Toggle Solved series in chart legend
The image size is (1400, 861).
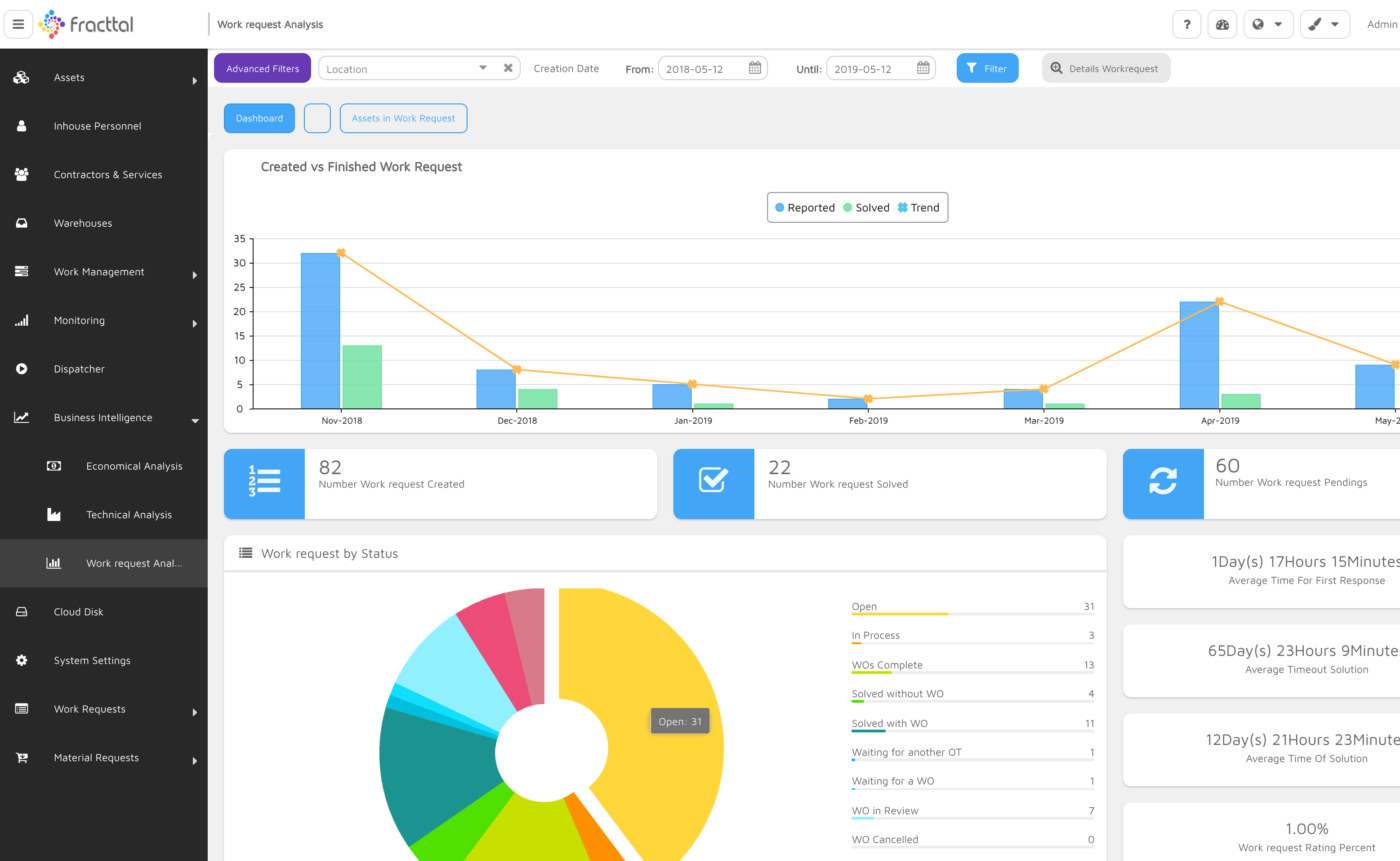click(x=866, y=208)
